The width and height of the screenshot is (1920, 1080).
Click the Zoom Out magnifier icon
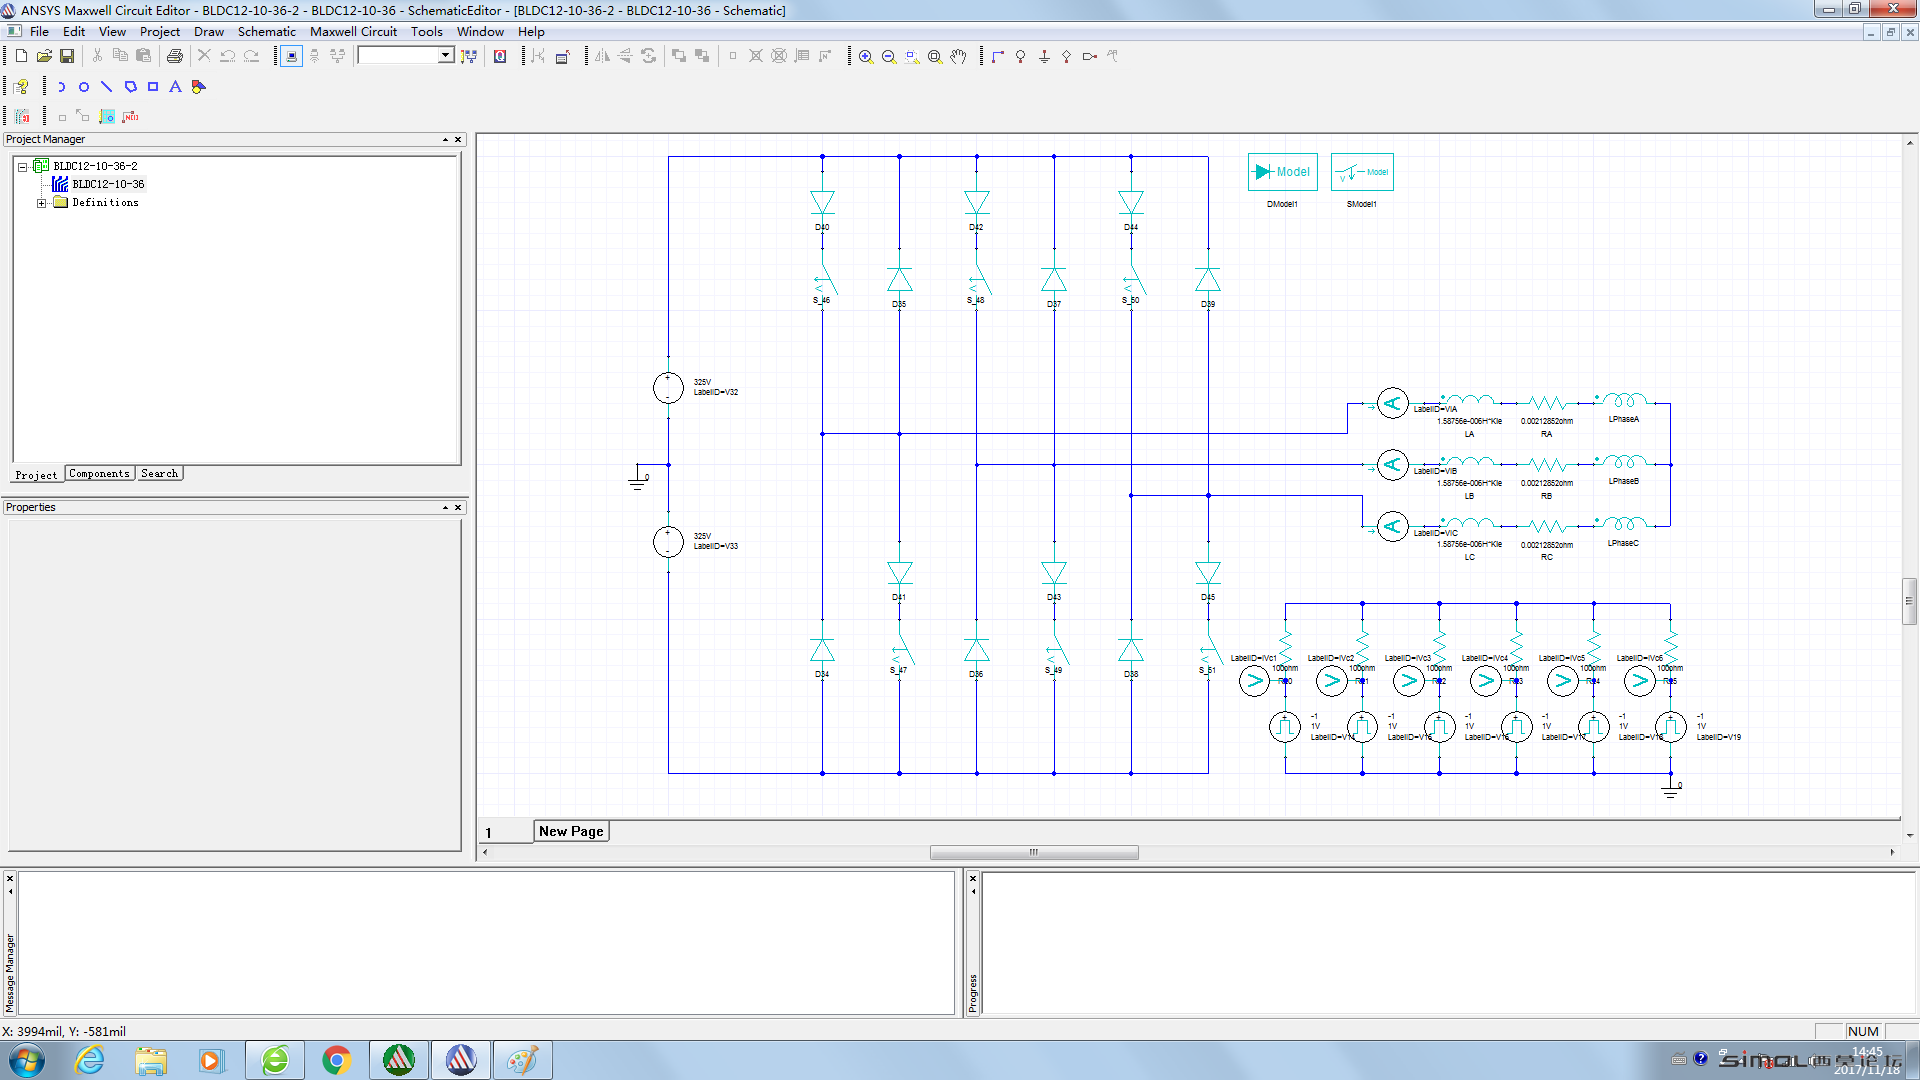click(889, 56)
